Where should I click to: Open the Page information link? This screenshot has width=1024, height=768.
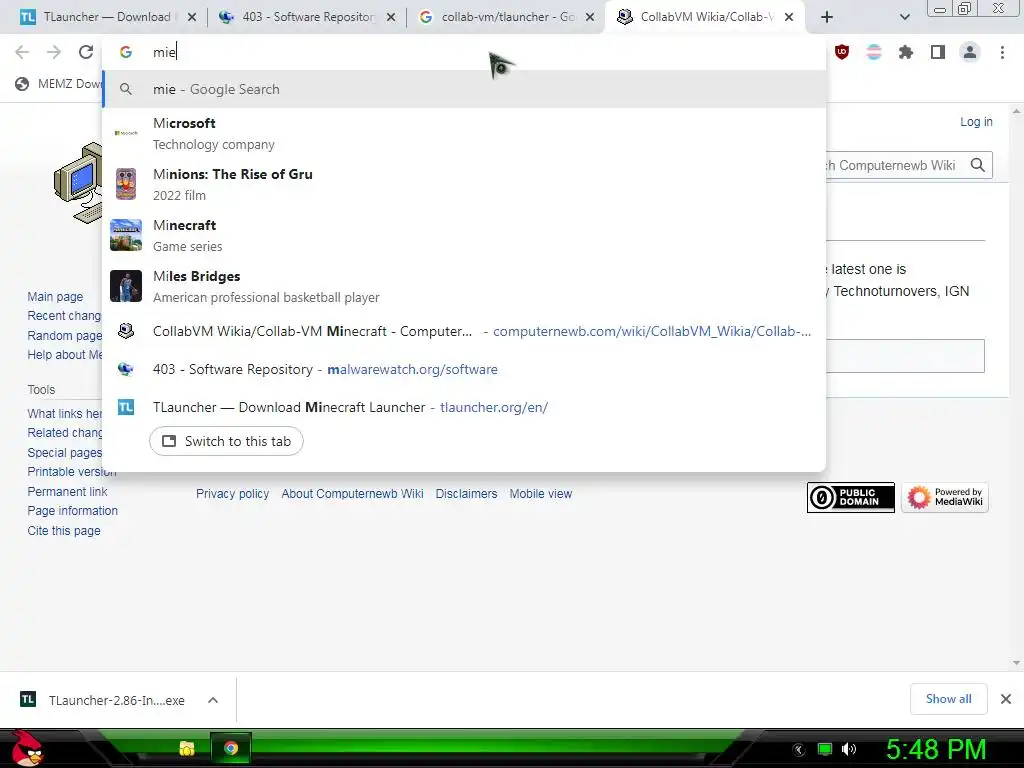point(72,511)
